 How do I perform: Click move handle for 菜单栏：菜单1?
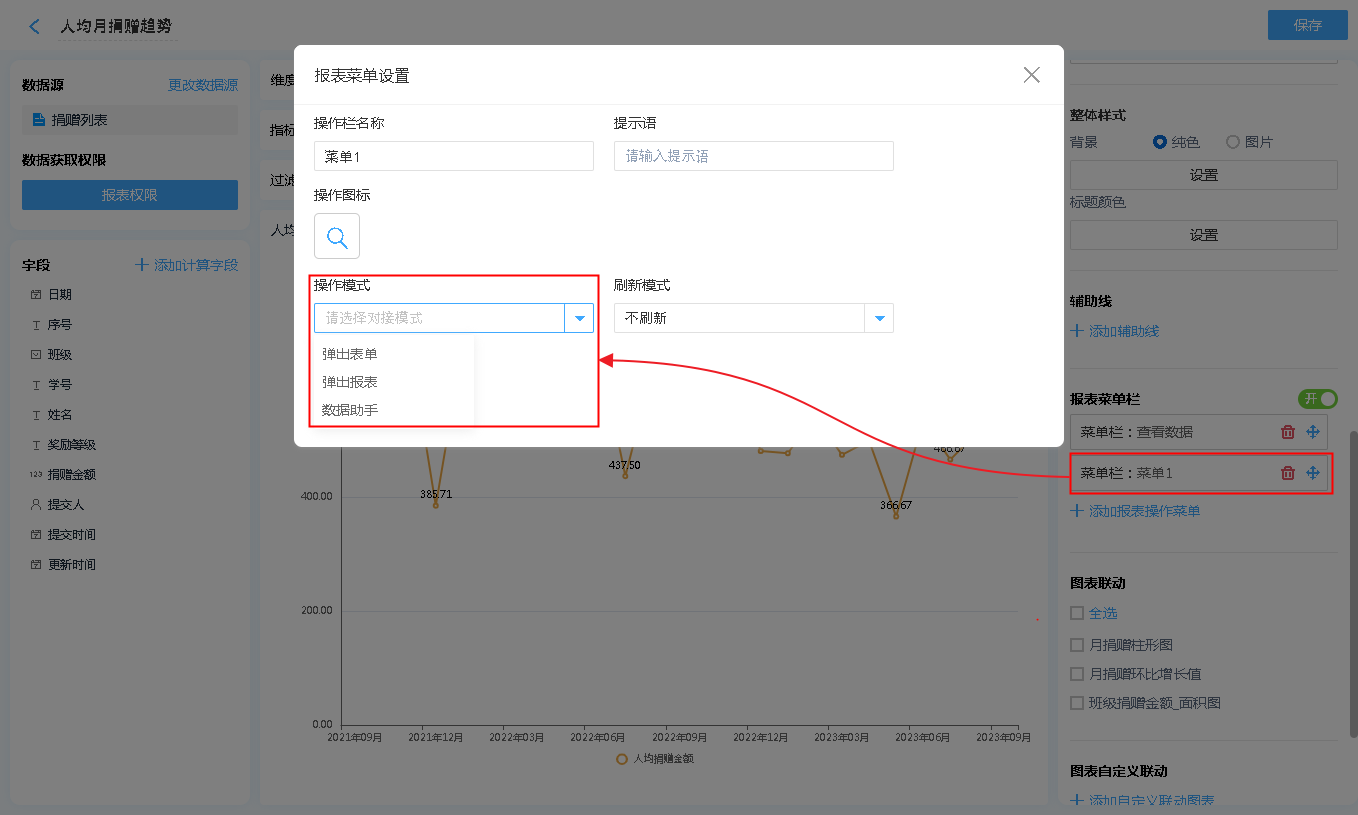click(1313, 473)
